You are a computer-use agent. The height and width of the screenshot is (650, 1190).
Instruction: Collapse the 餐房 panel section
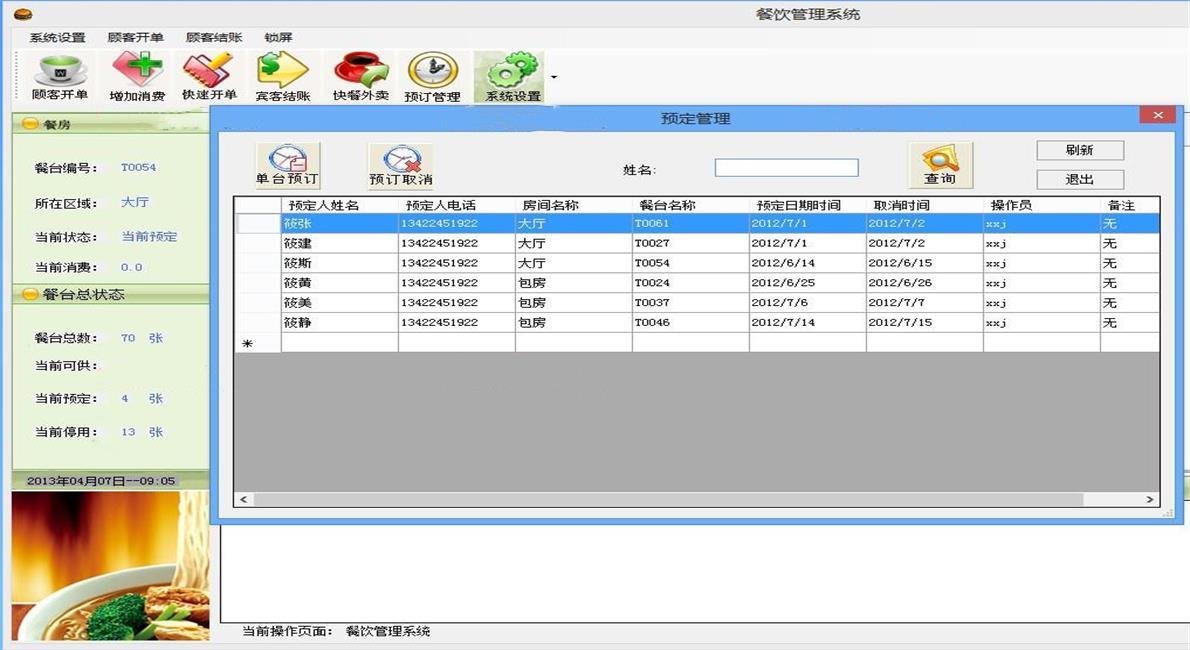pos(30,125)
